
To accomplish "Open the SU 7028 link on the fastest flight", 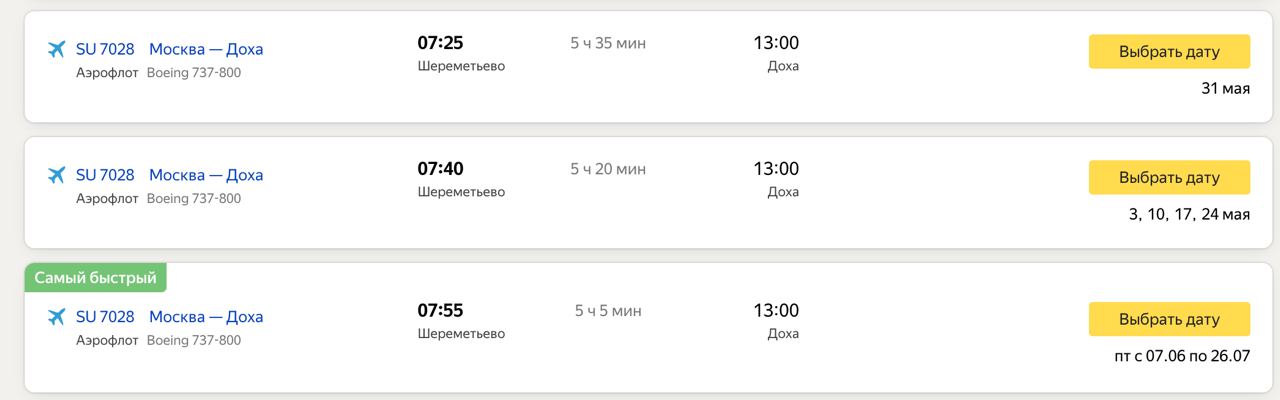I will click(105, 317).
